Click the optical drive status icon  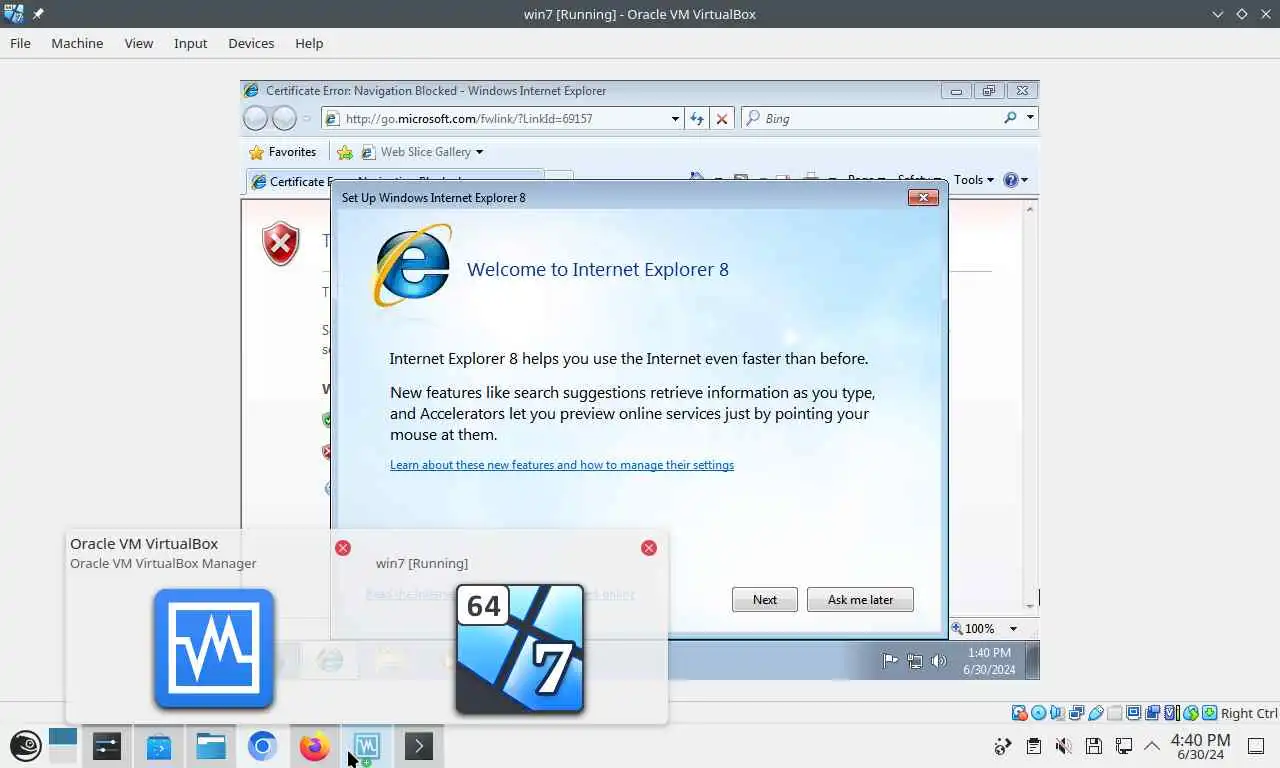[x=1038, y=713]
